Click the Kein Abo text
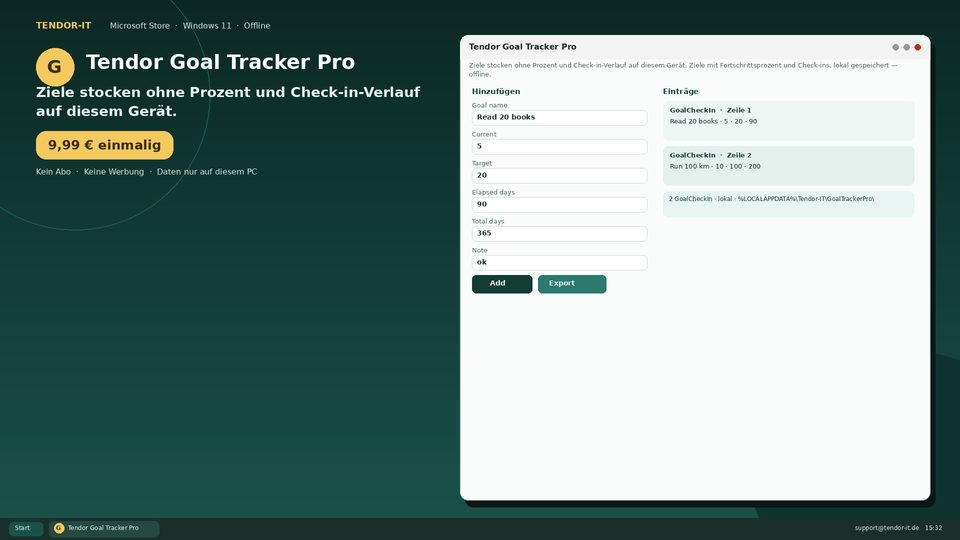Image resolution: width=960 pixels, height=540 pixels. click(x=53, y=172)
